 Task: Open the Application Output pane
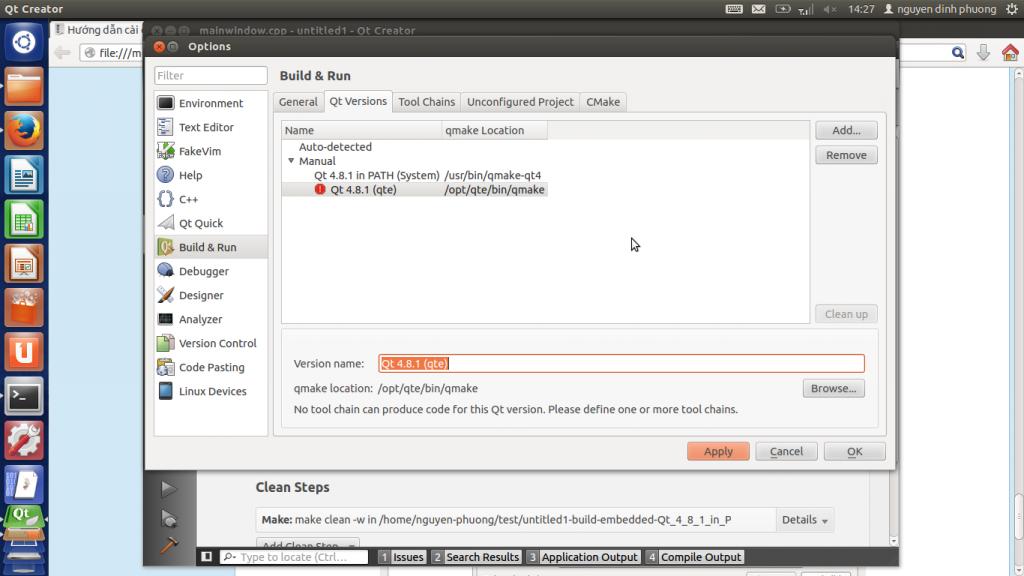583,557
